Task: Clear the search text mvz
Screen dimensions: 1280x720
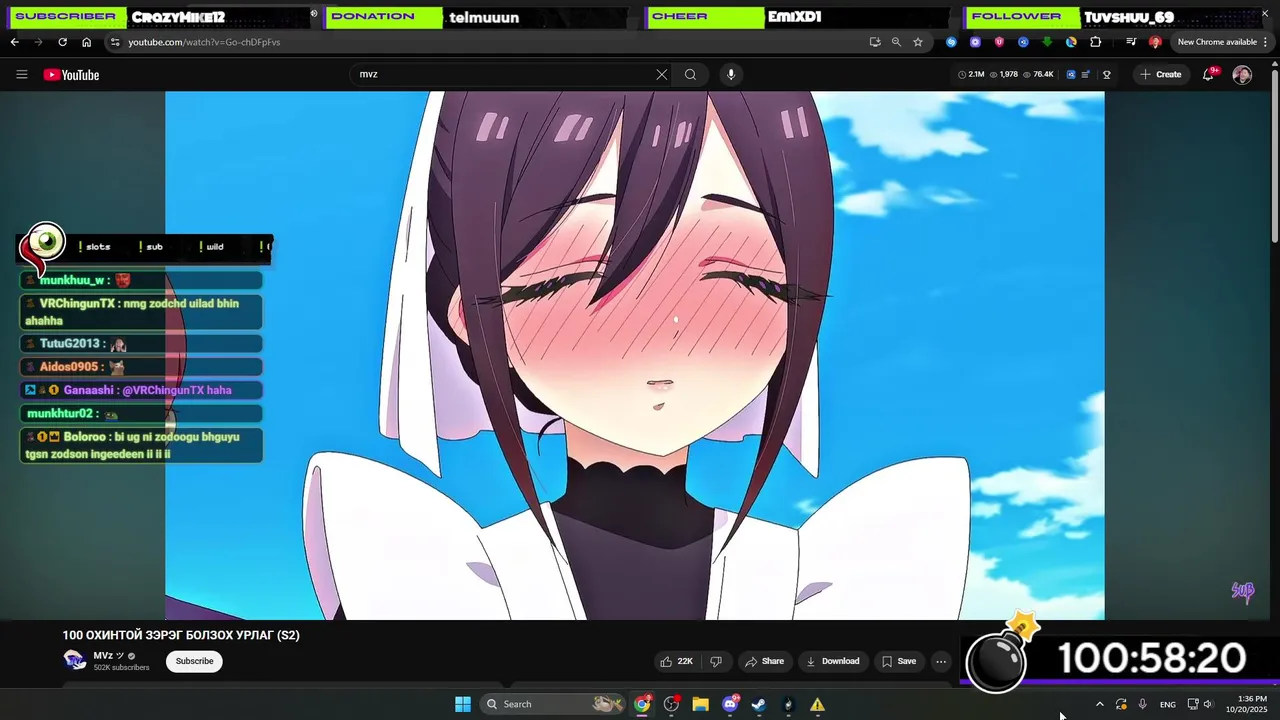Action: pyautogui.click(x=661, y=74)
